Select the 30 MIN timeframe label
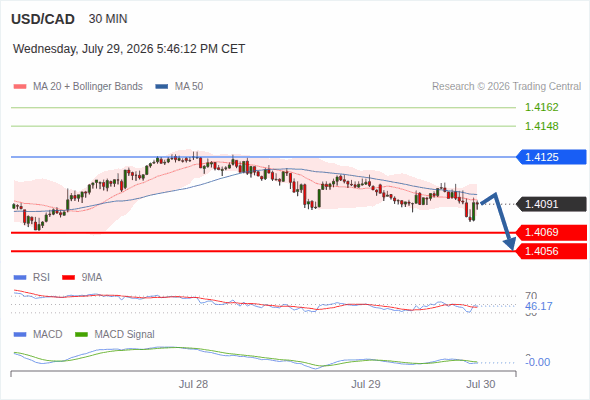Viewport: 590px width, 400px height. 108,19
